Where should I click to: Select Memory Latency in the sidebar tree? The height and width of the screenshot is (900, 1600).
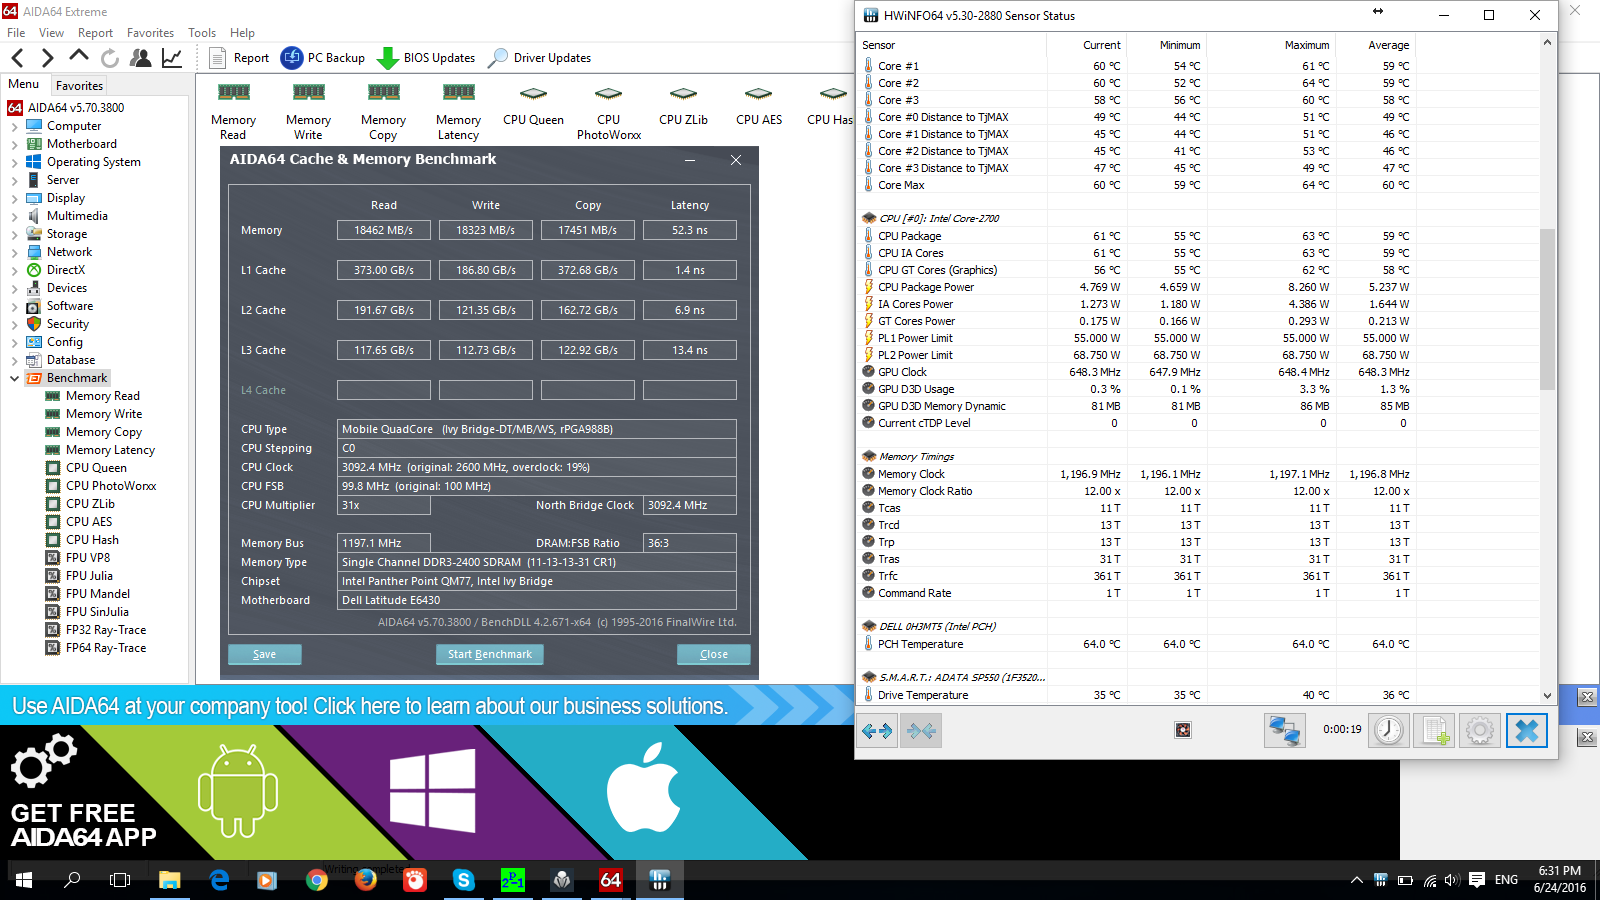click(110, 450)
